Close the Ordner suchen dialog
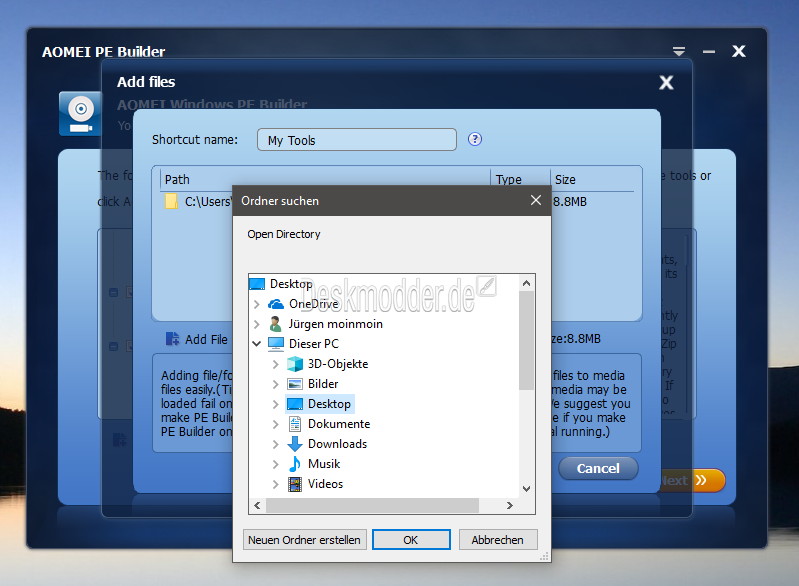799x586 pixels. (536, 201)
